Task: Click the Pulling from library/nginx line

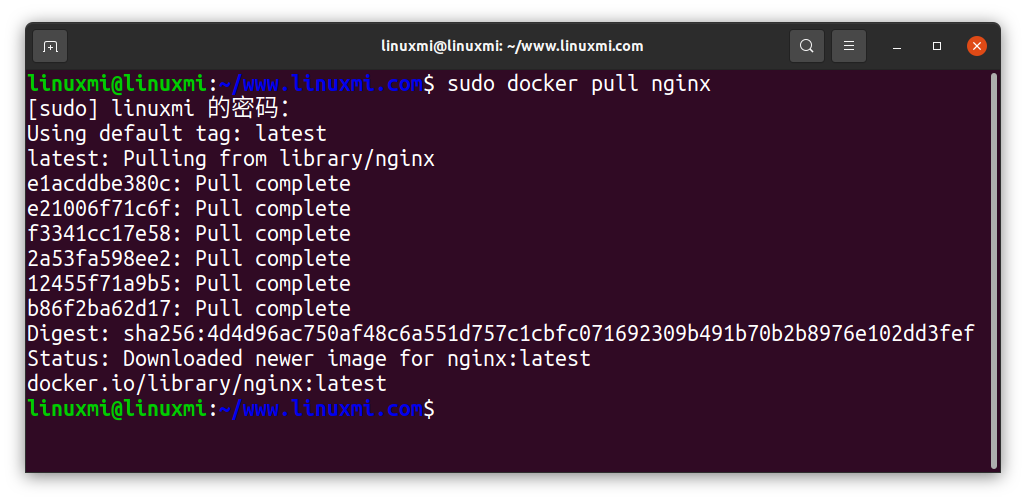Action: click(230, 159)
